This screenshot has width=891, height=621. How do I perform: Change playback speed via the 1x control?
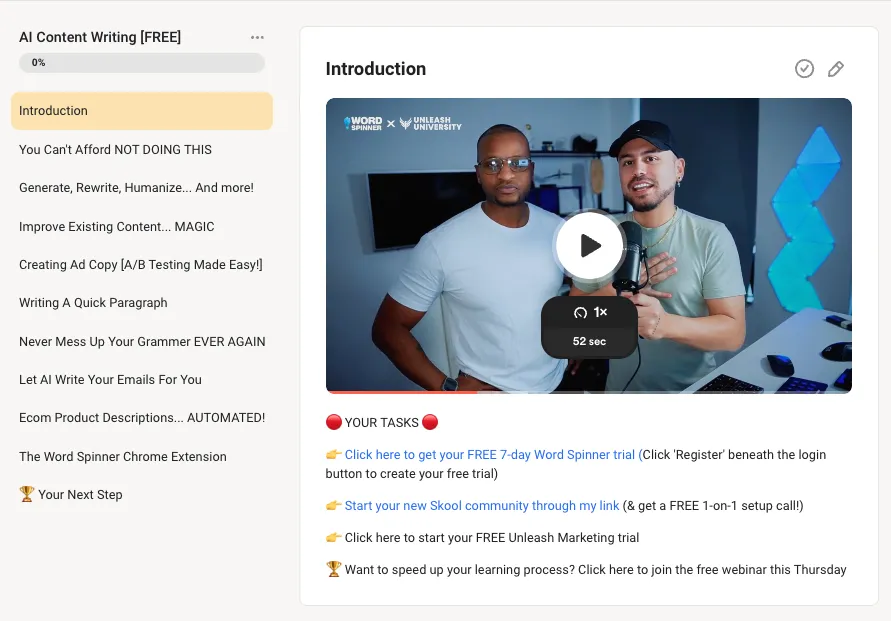pyautogui.click(x=590, y=312)
